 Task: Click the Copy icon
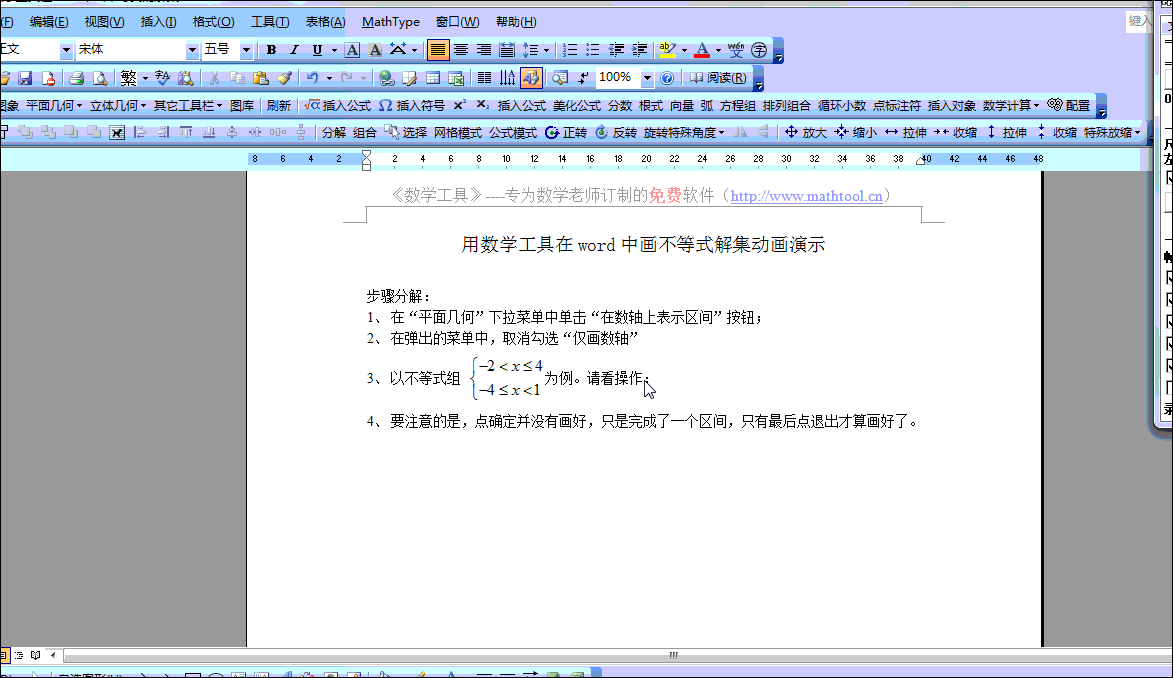pos(238,78)
